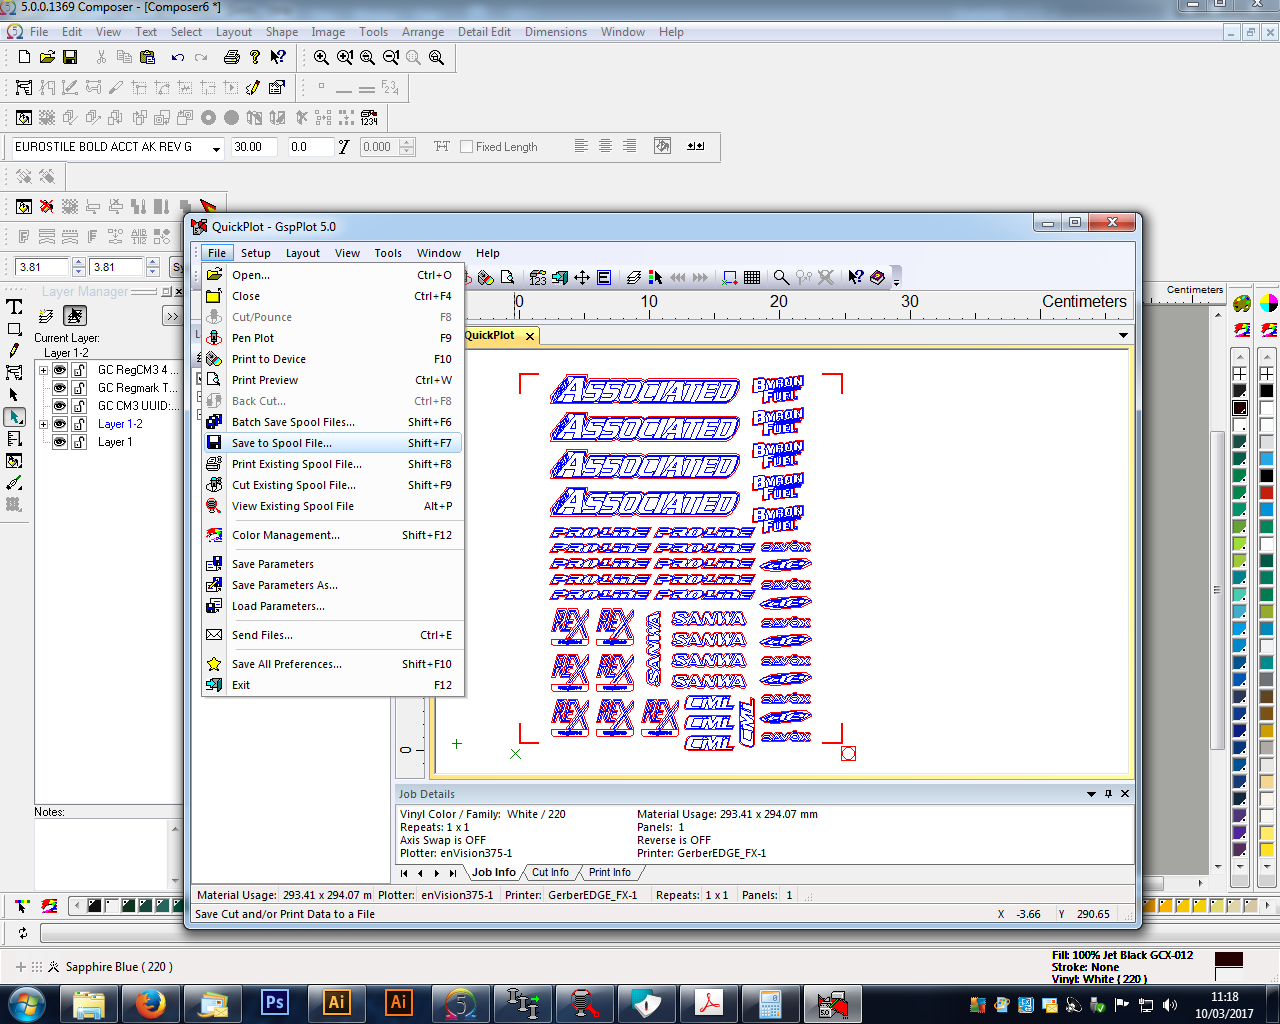Choose Color Management in File menu

pos(332,535)
